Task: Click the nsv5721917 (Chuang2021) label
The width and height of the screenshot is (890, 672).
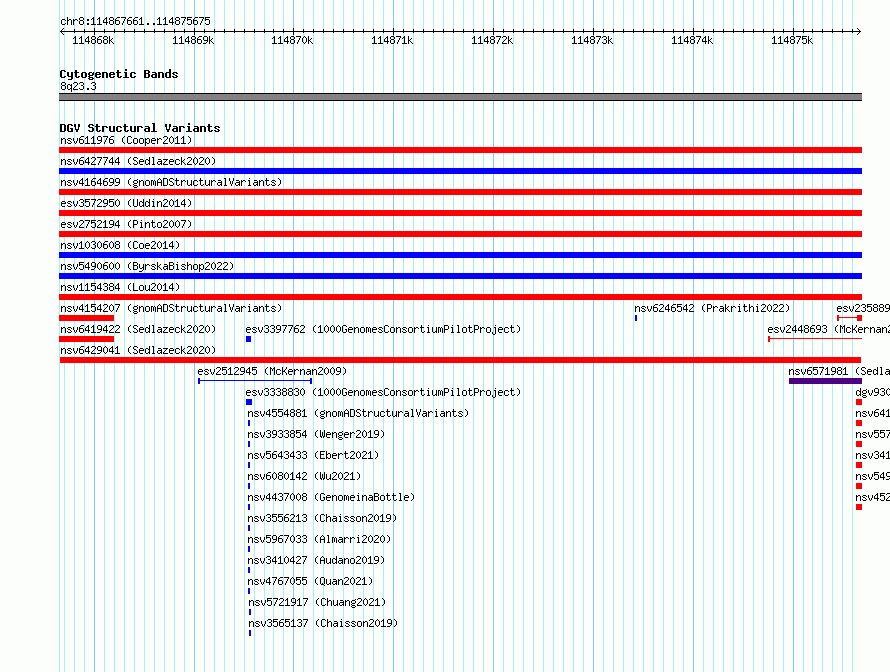Action: pyautogui.click(x=317, y=602)
